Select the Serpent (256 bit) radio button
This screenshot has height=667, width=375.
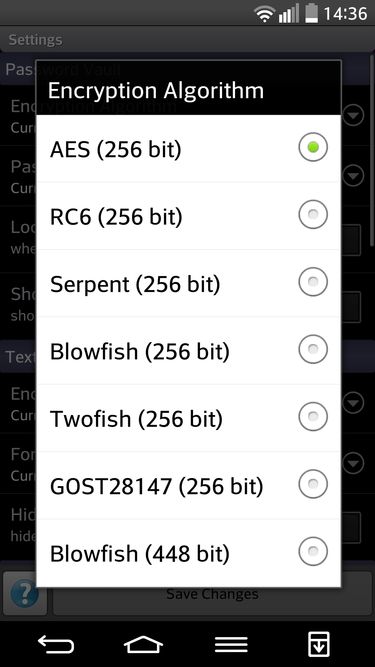[x=313, y=282]
